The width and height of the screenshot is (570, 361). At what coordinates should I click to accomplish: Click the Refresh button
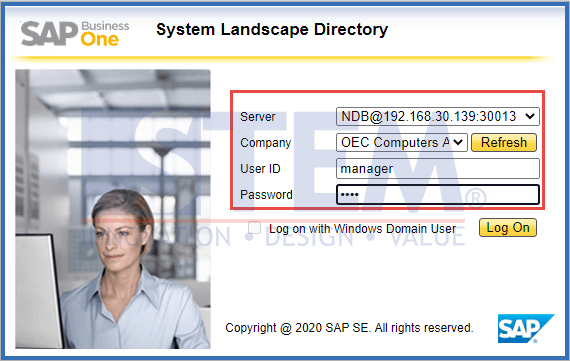tap(504, 142)
